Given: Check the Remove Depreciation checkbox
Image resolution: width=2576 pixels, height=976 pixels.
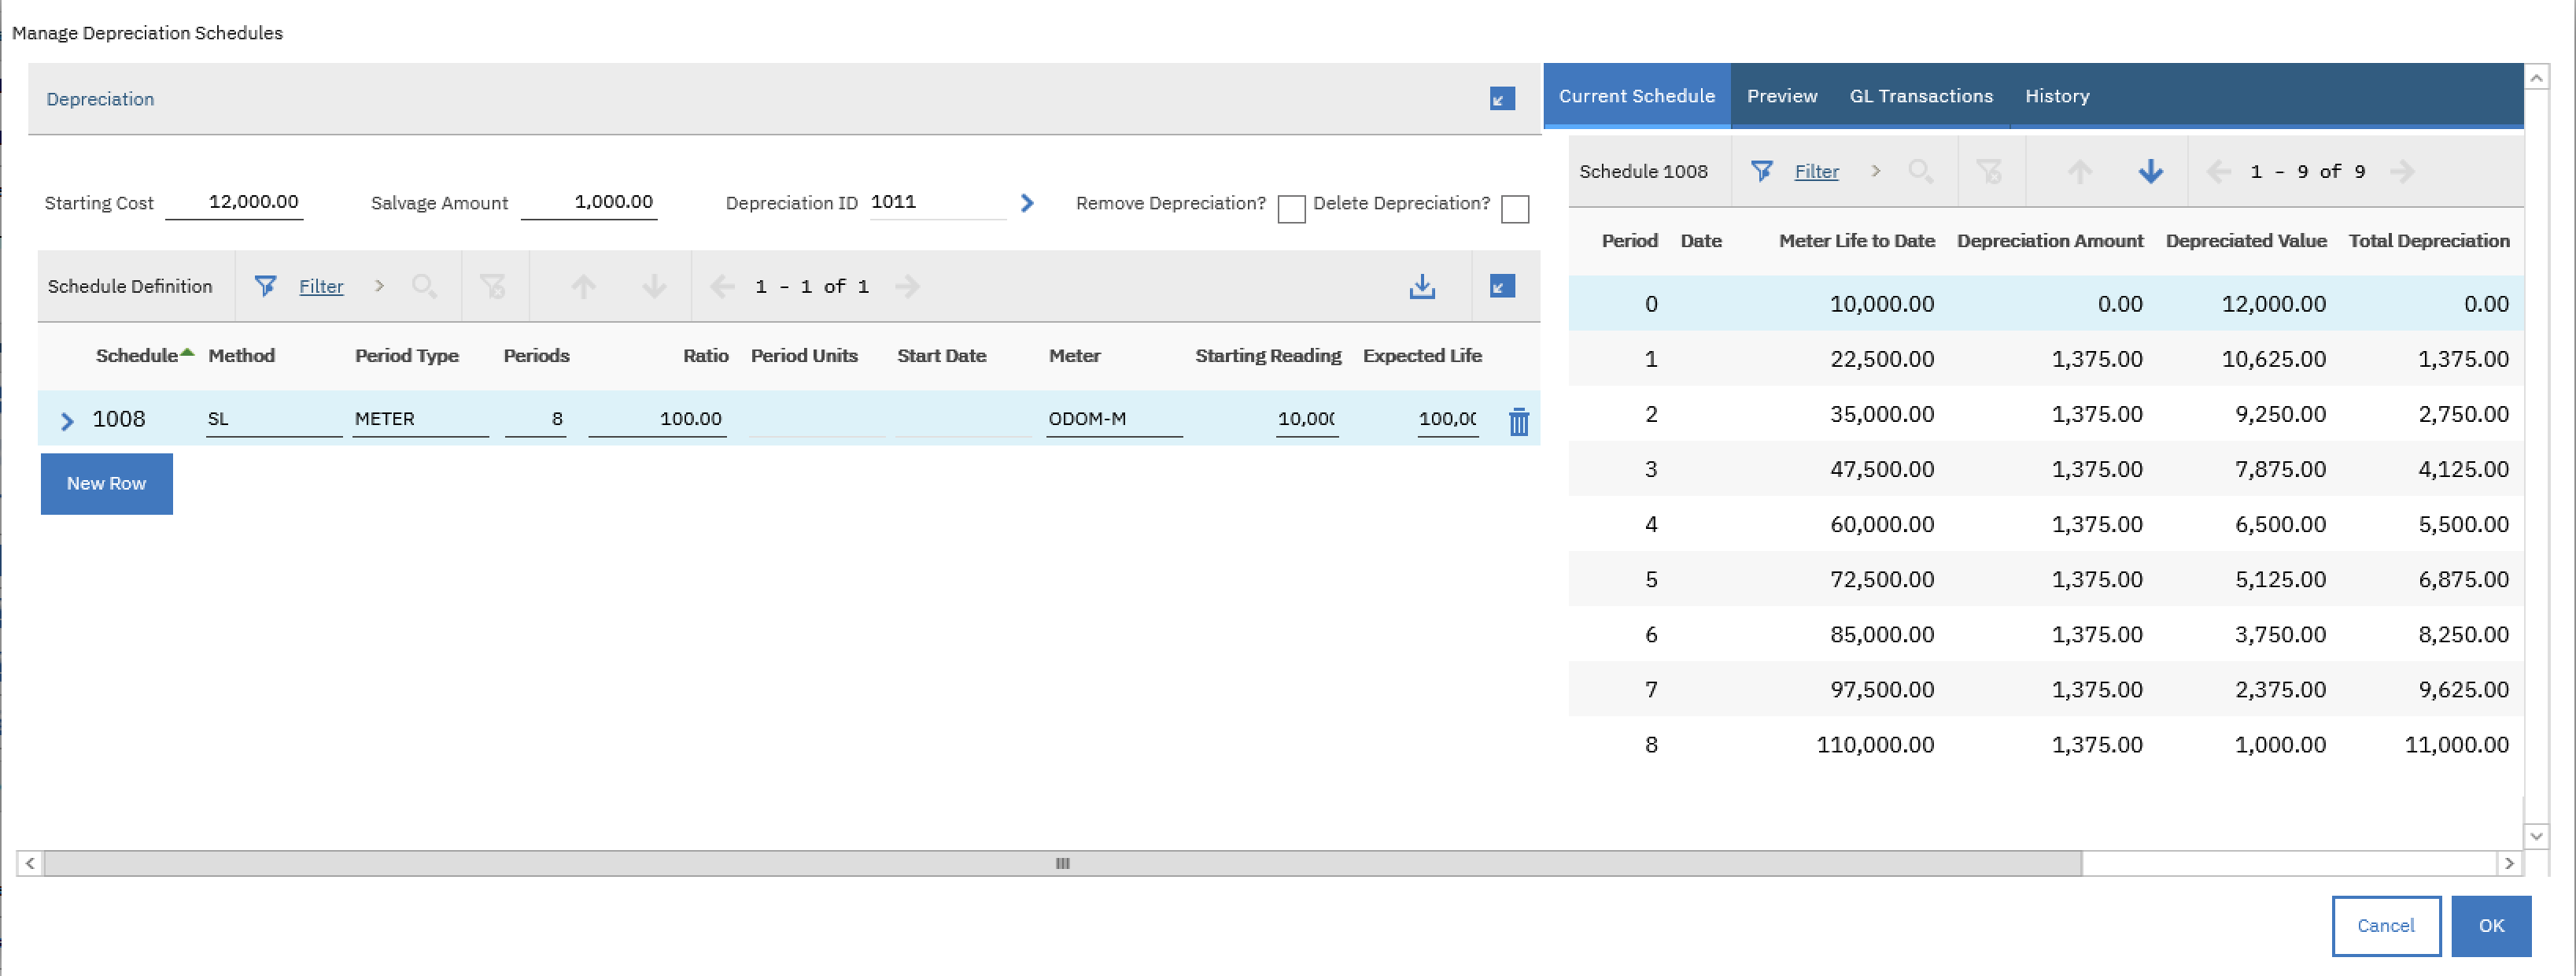Looking at the screenshot, I should coord(1291,209).
